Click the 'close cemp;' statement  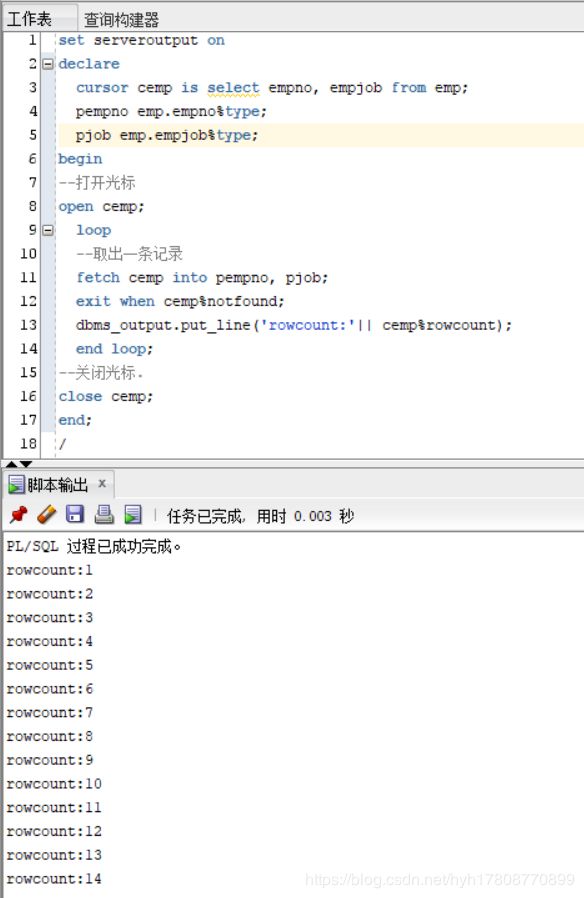coord(106,396)
